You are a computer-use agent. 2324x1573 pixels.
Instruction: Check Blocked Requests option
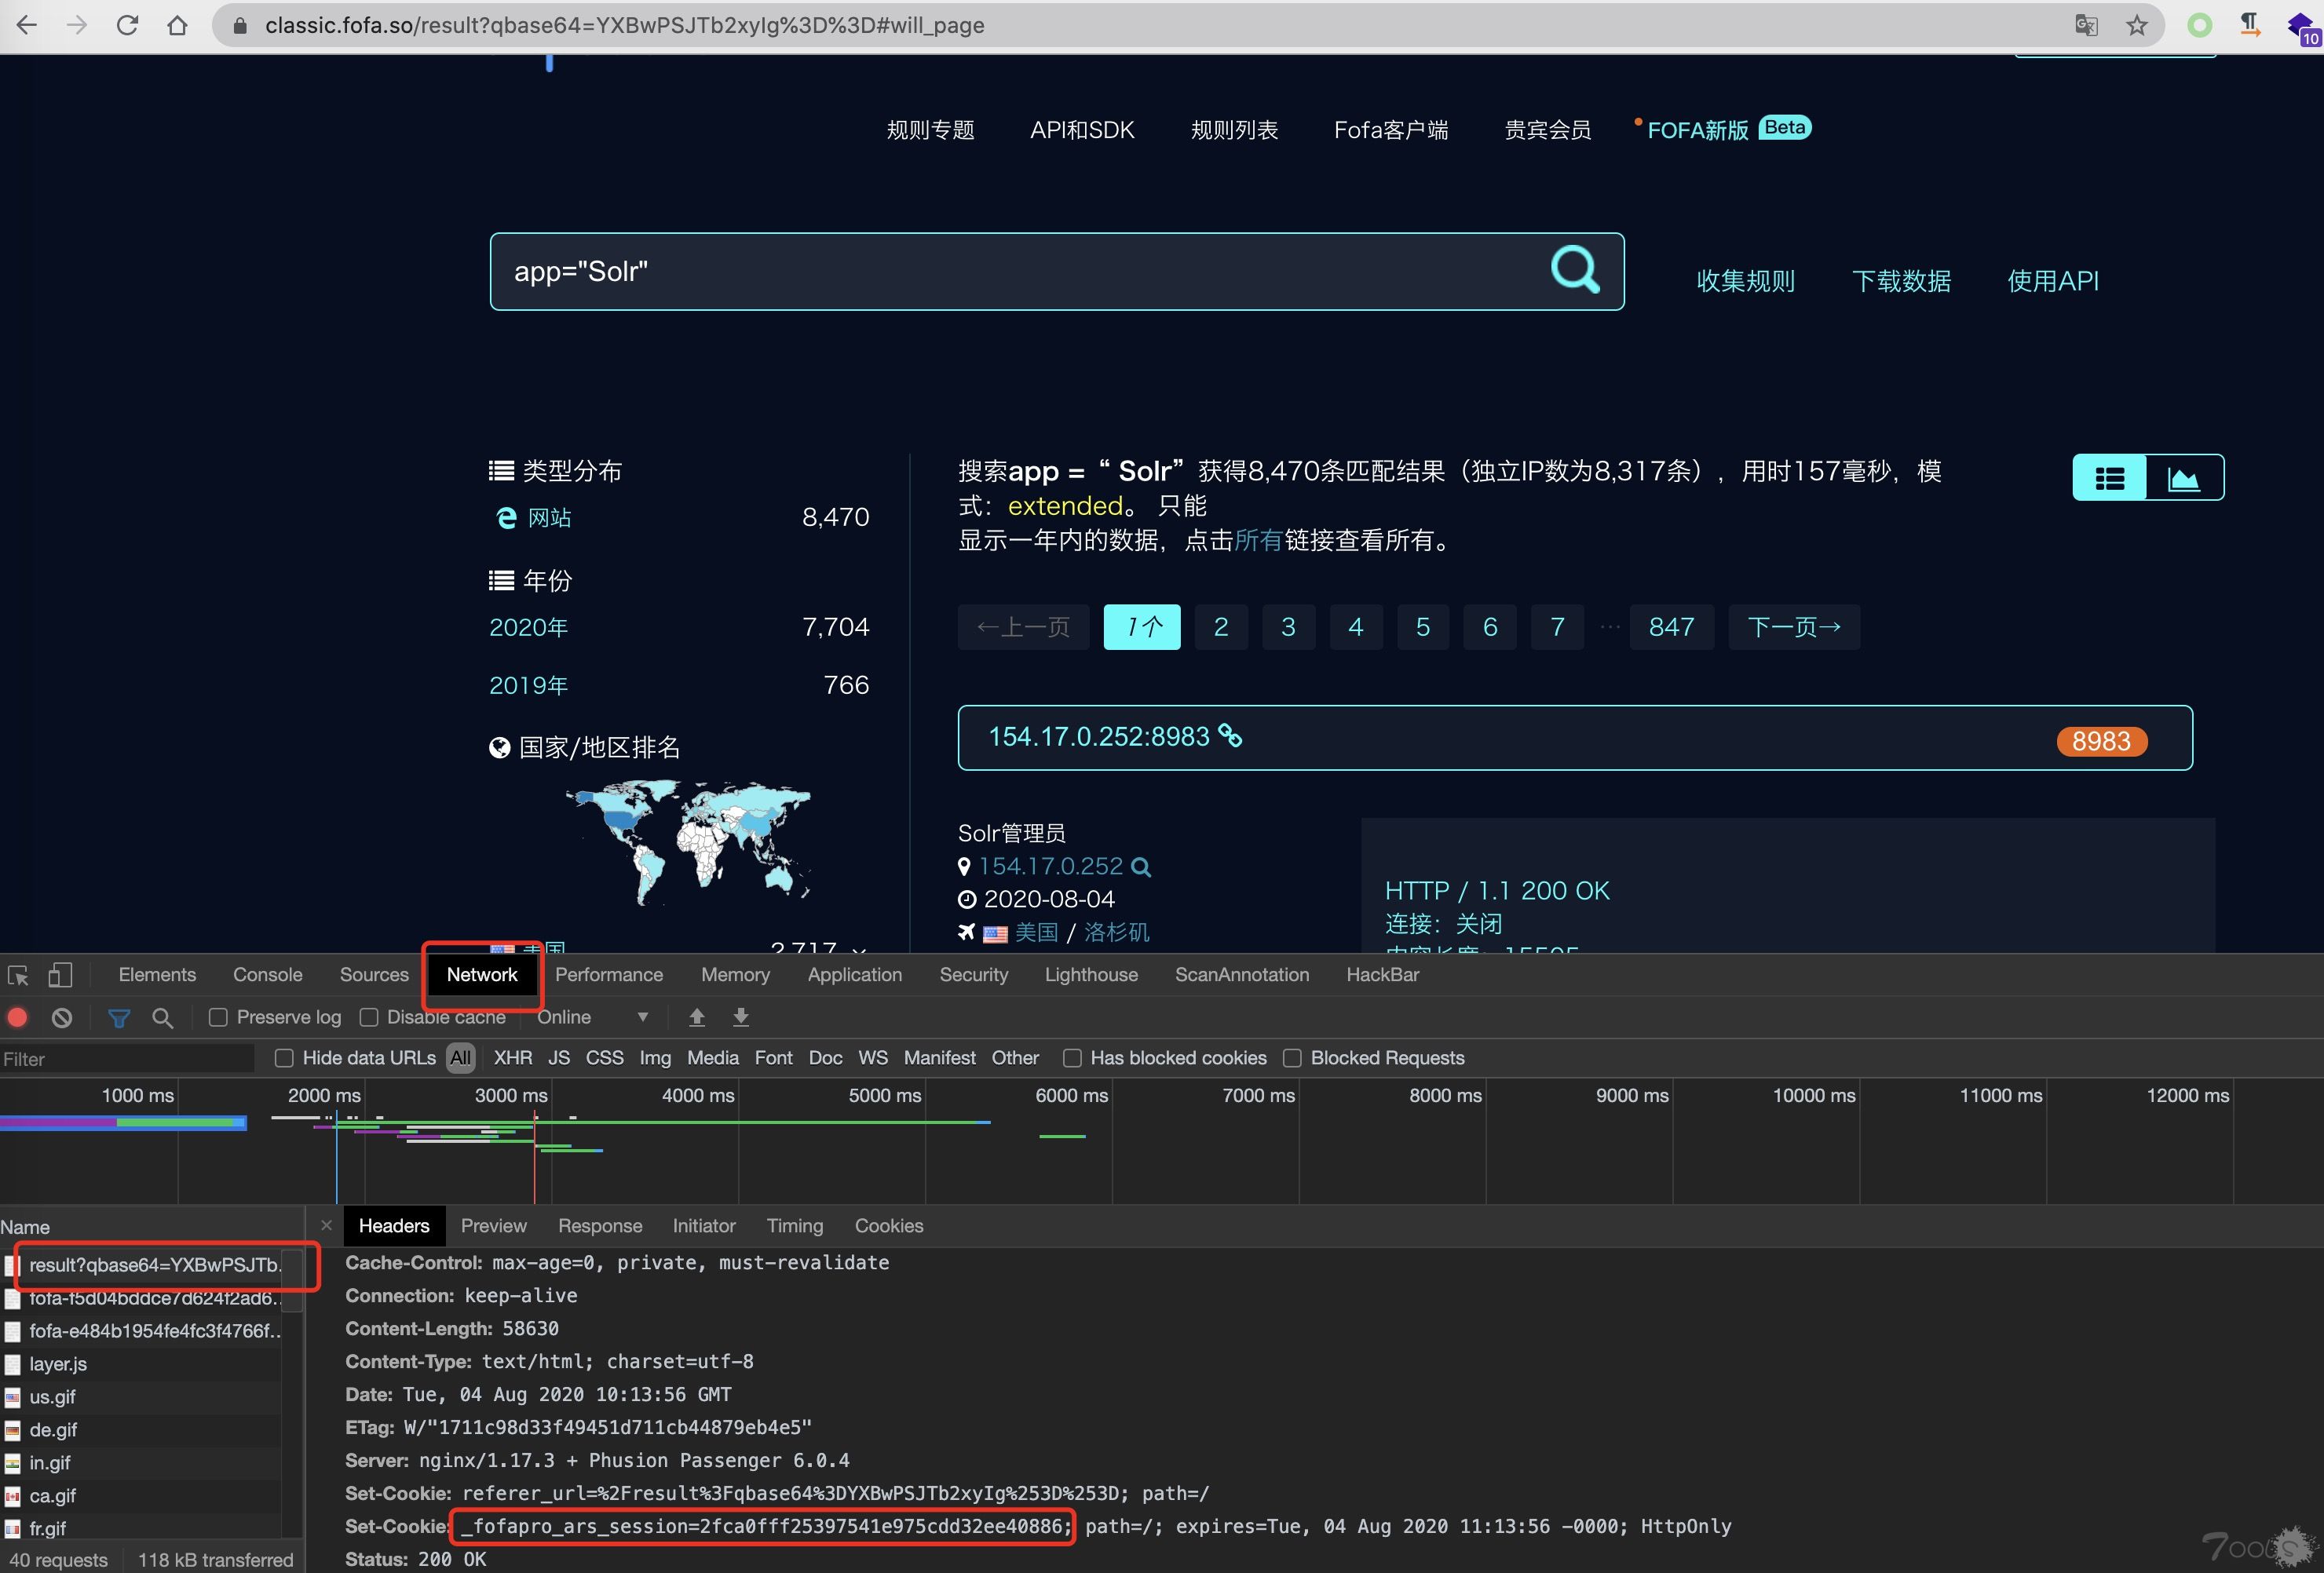(x=1292, y=1058)
